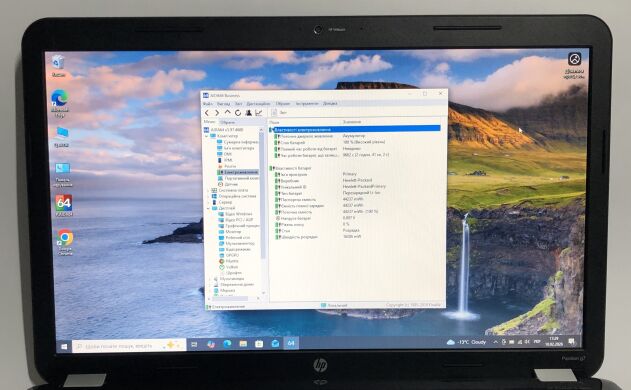This screenshot has width=631, height=390.
Task: Refresh the AIDA64 page with the circular arrow
Action: [x=238, y=113]
